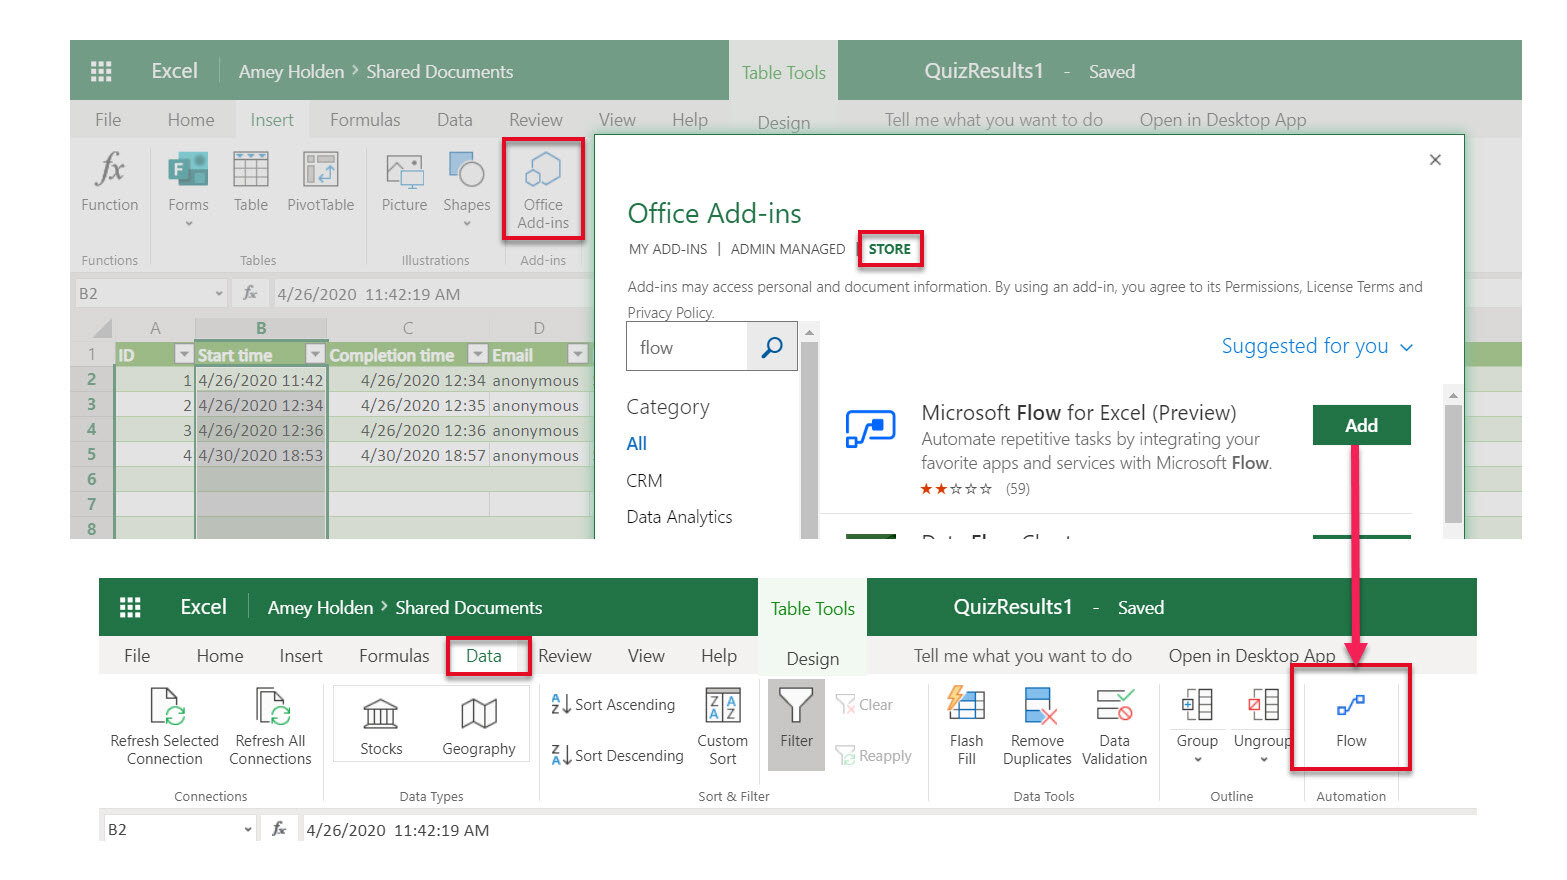Image resolution: width=1567 pixels, height=880 pixels.
Task: Sort Ascending in Data ribbon
Action: pos(613,704)
